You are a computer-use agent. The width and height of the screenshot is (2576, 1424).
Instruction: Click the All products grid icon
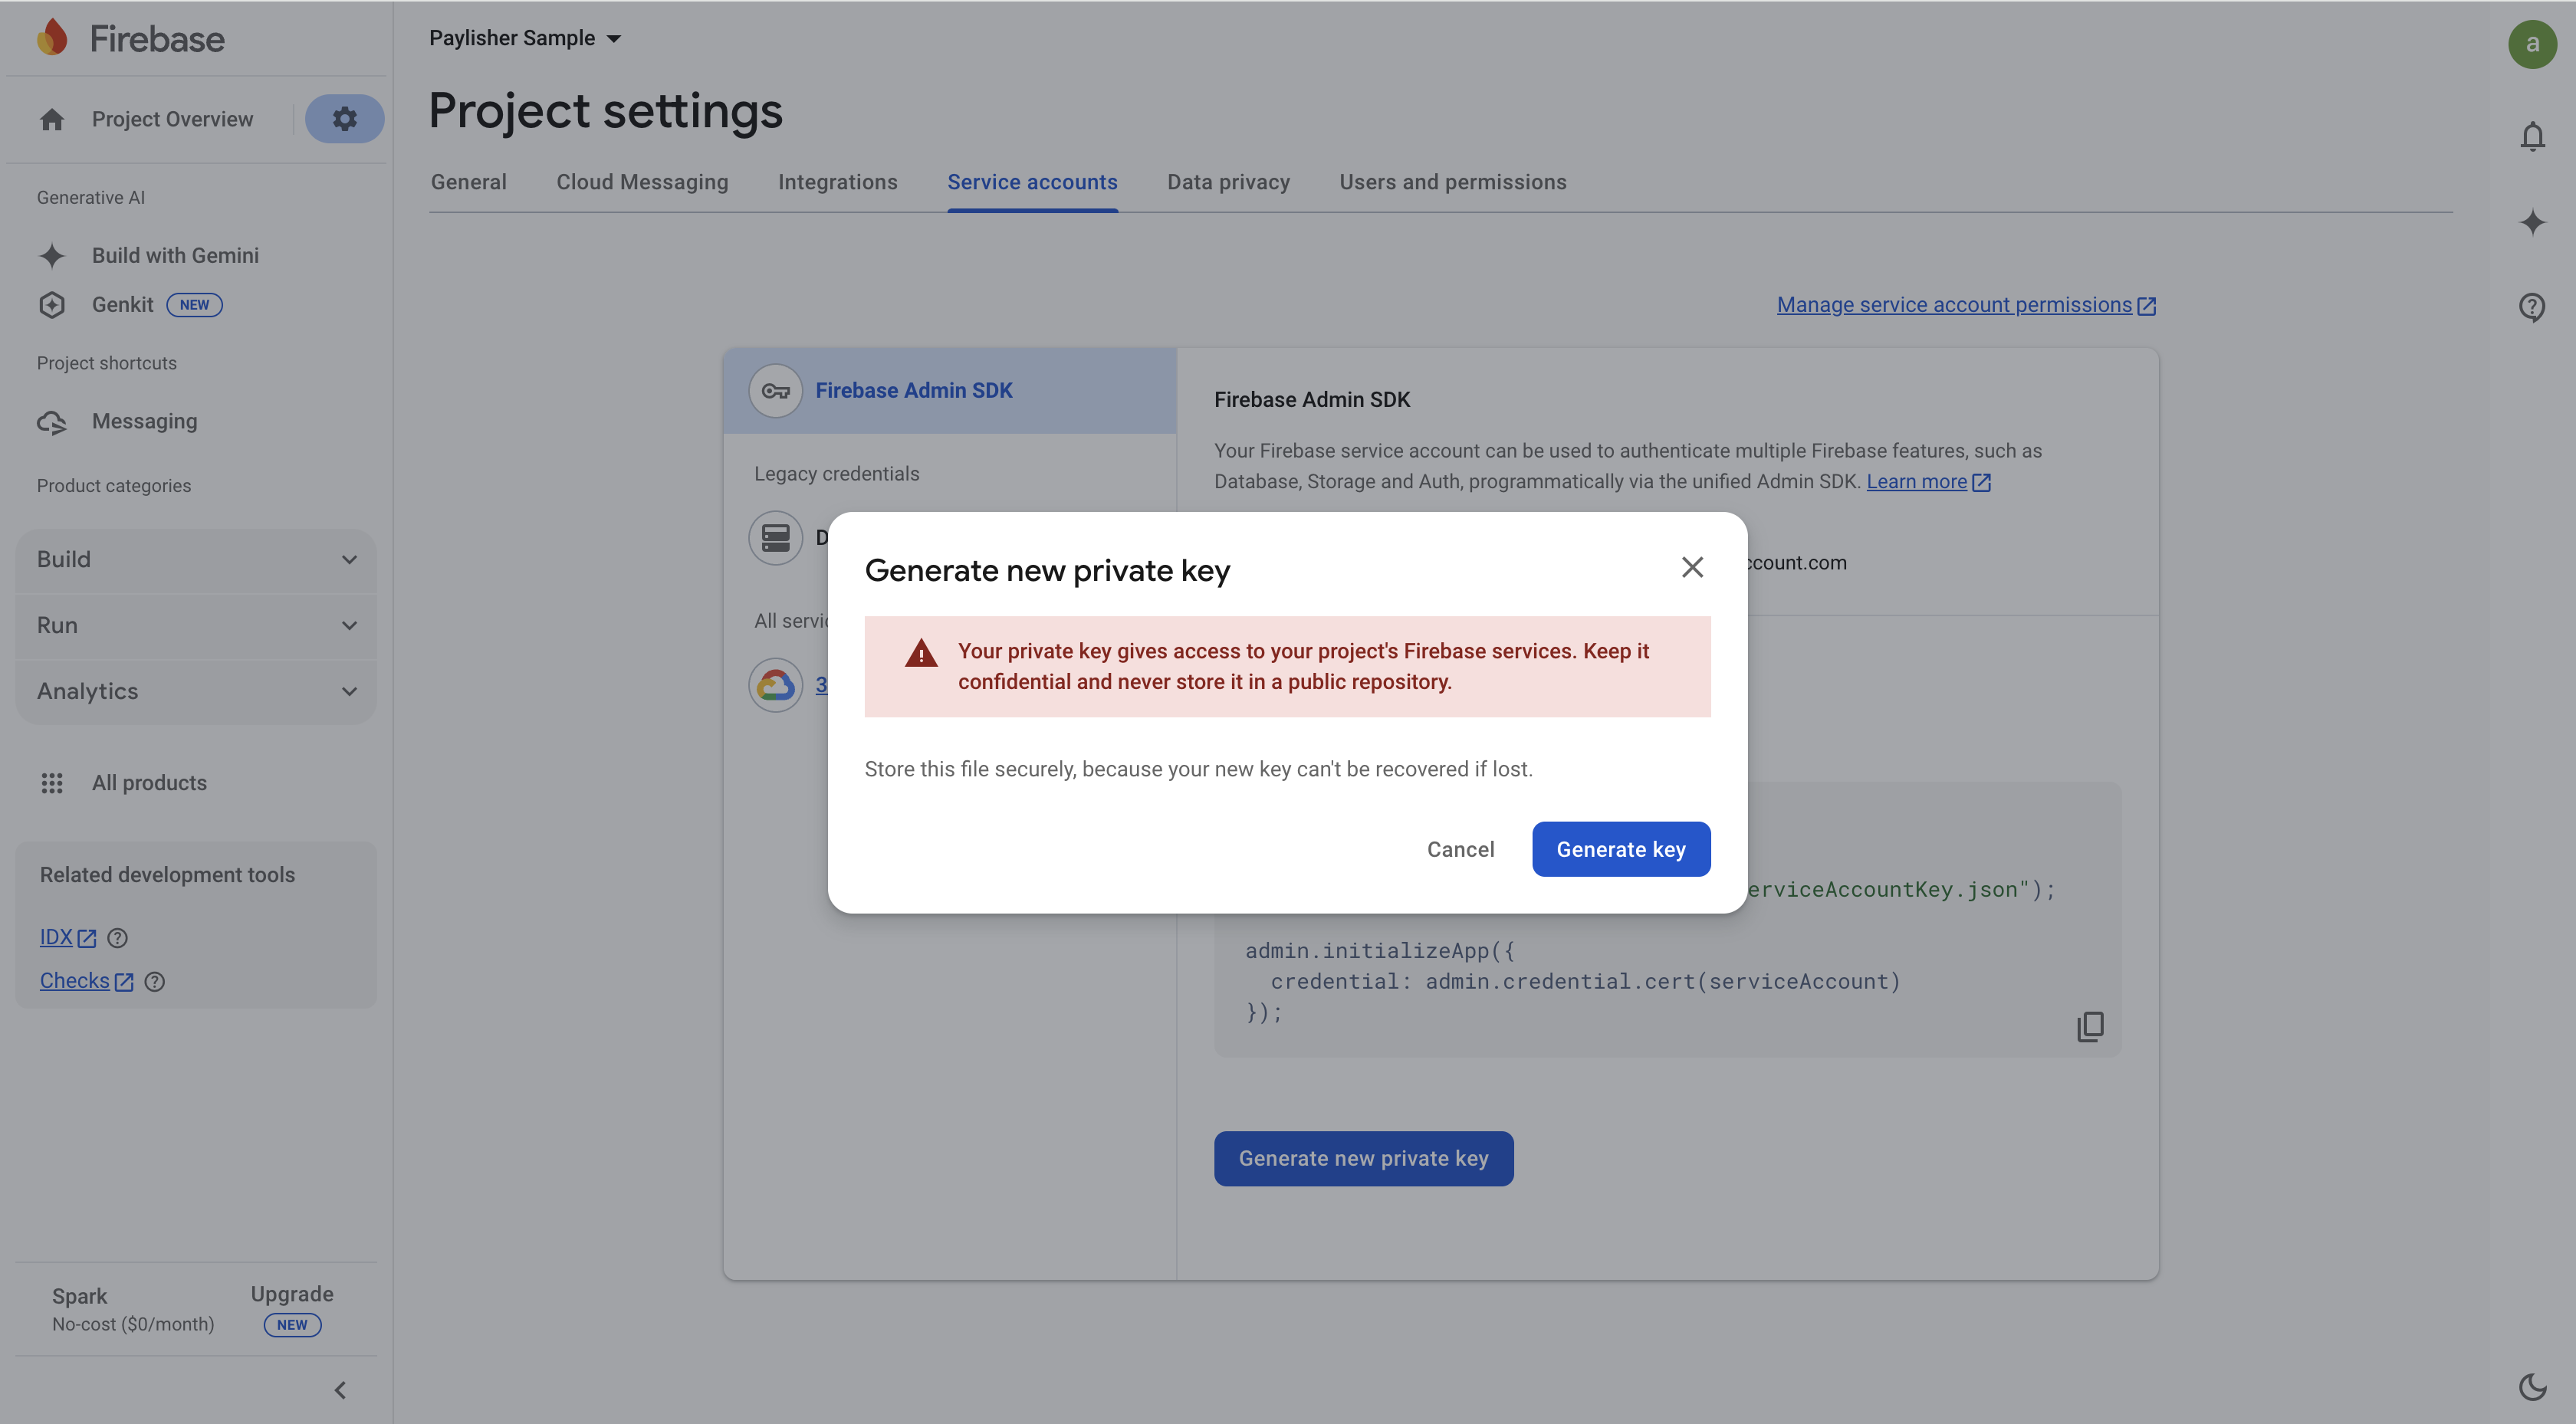tap(52, 783)
